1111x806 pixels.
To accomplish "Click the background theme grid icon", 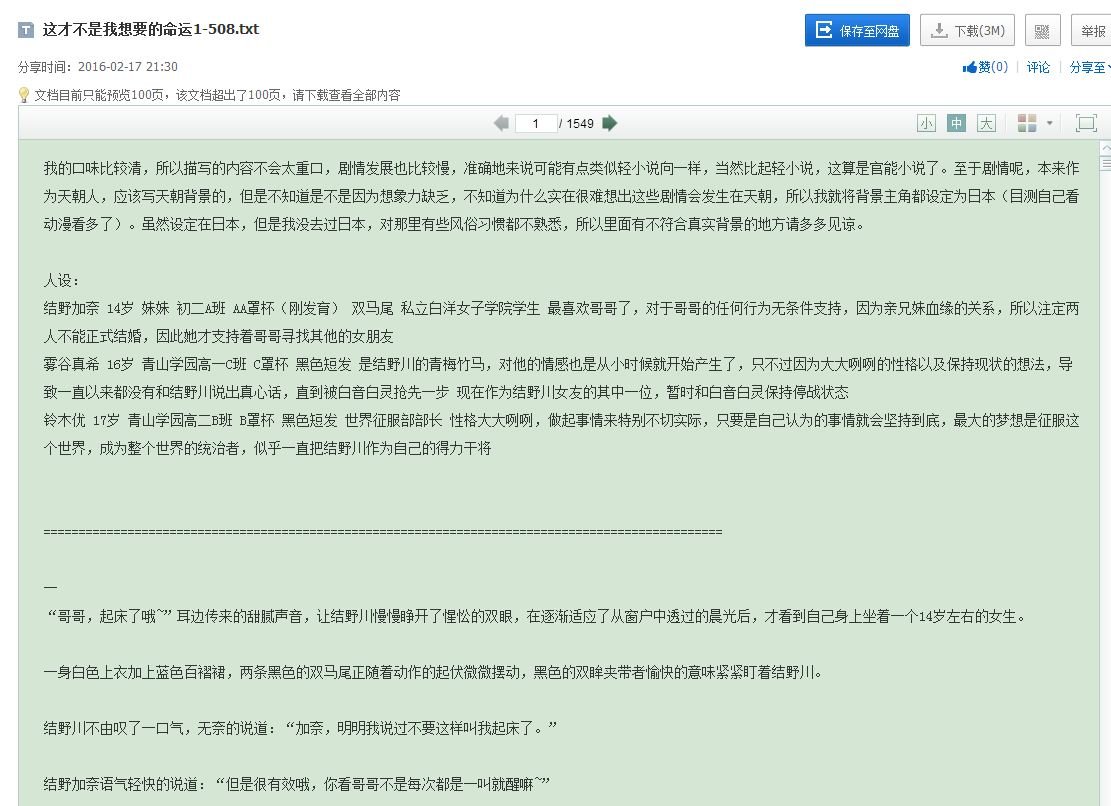I will tap(1028, 123).
